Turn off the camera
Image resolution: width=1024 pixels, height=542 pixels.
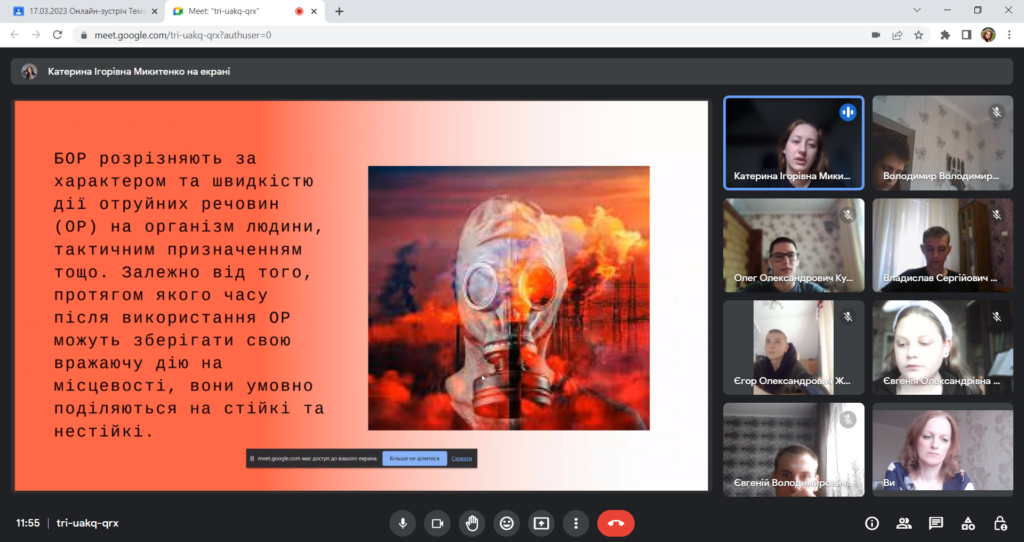[x=437, y=523]
